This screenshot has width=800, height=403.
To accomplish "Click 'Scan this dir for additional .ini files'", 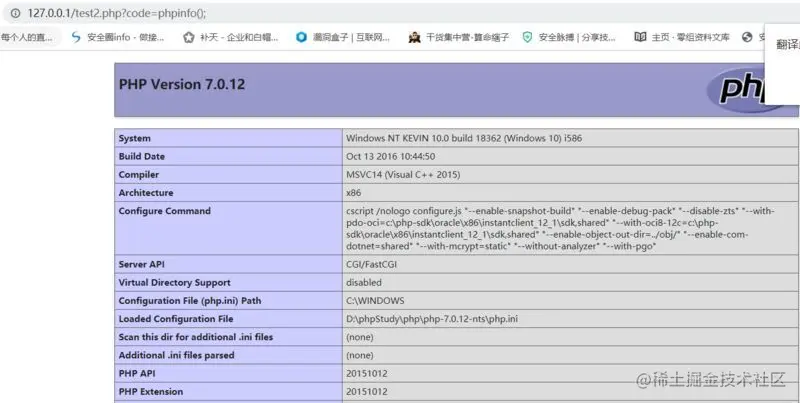I will pos(196,337).
